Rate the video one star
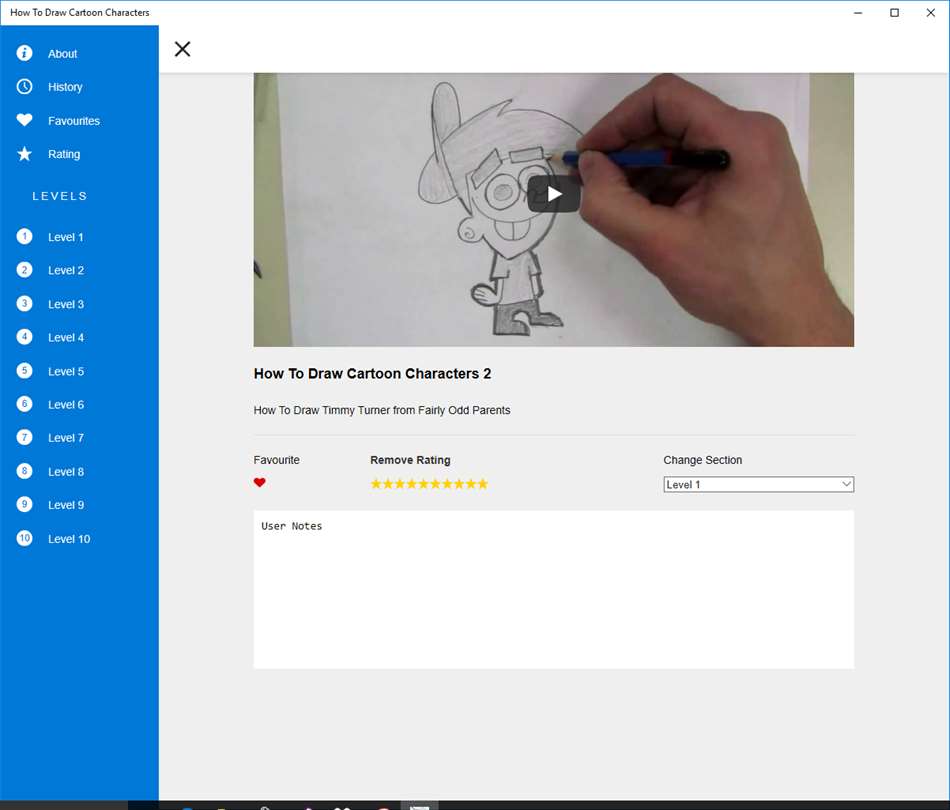The height and width of the screenshot is (810, 950). (x=376, y=484)
